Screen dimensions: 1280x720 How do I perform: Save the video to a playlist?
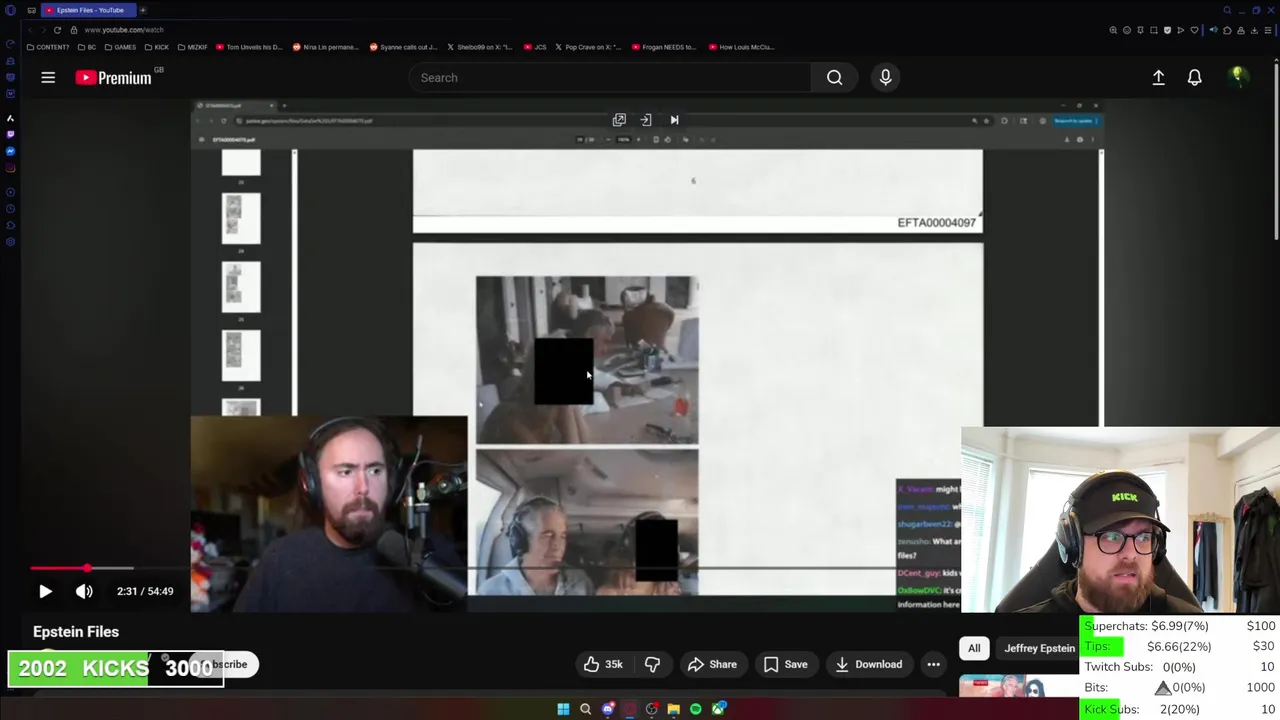[785, 664]
